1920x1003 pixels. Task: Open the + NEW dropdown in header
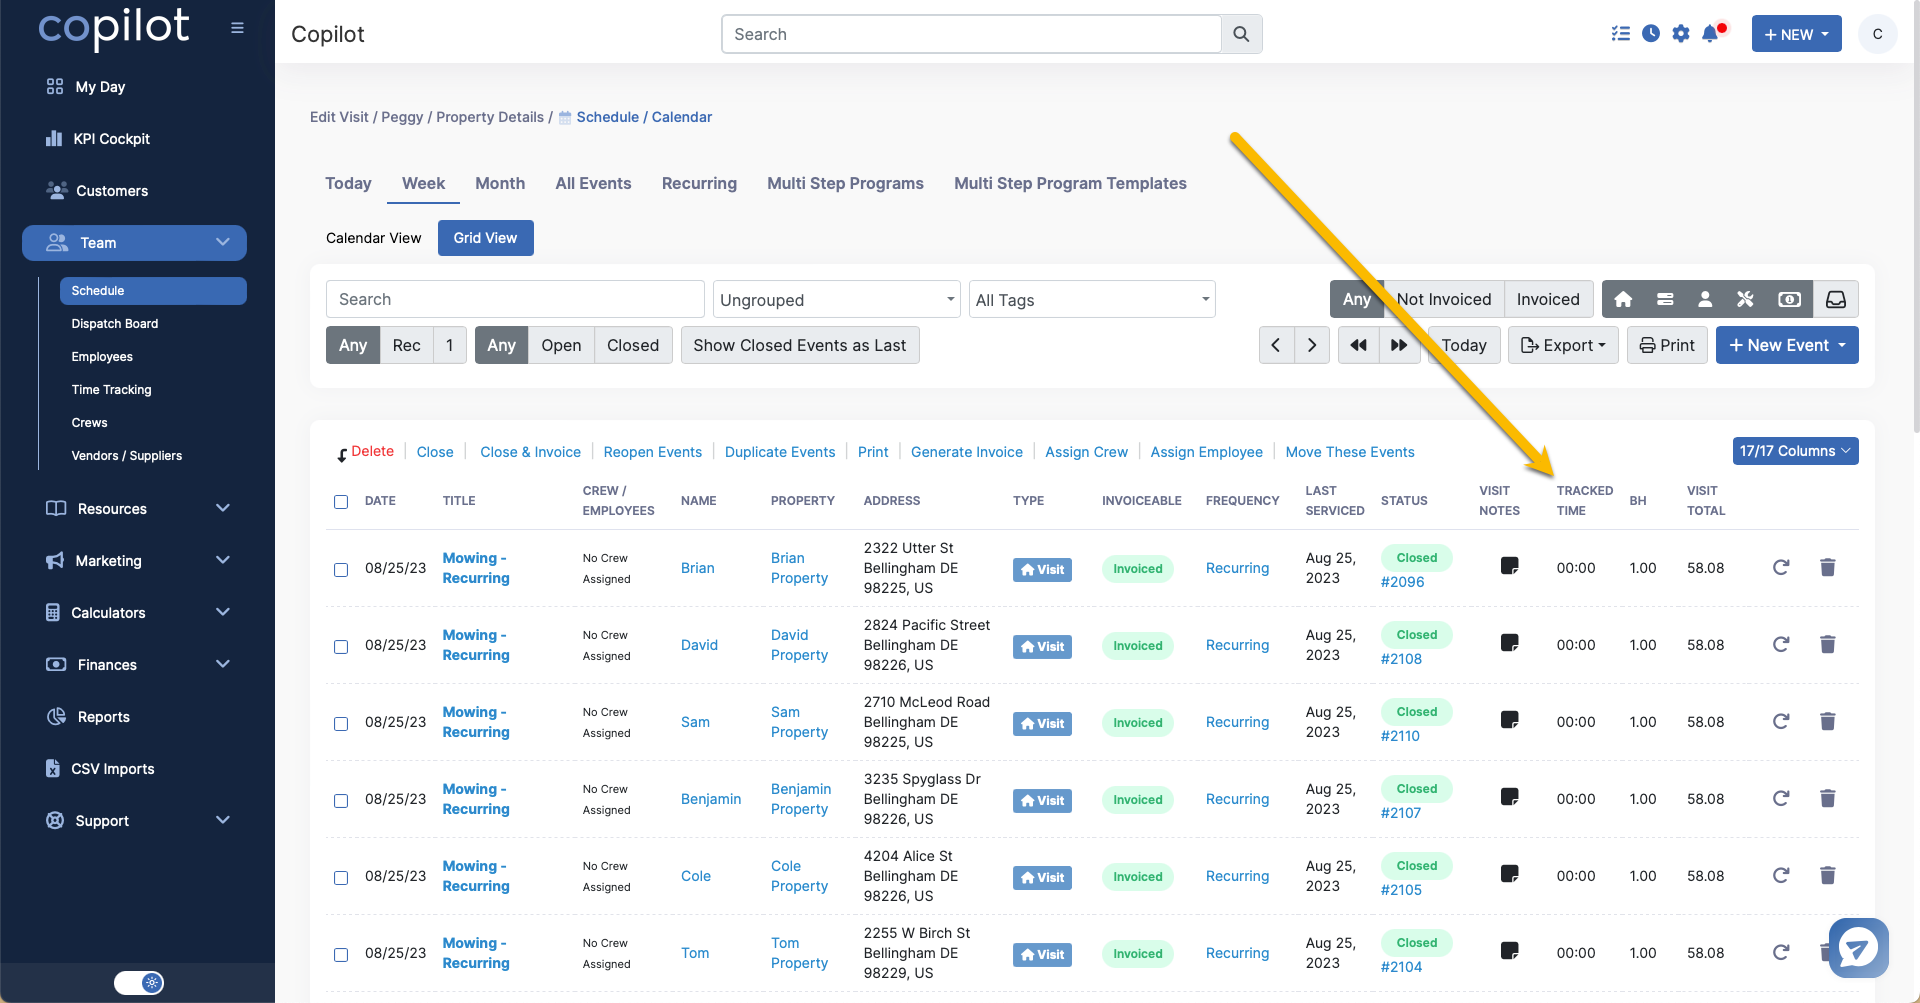point(1796,34)
